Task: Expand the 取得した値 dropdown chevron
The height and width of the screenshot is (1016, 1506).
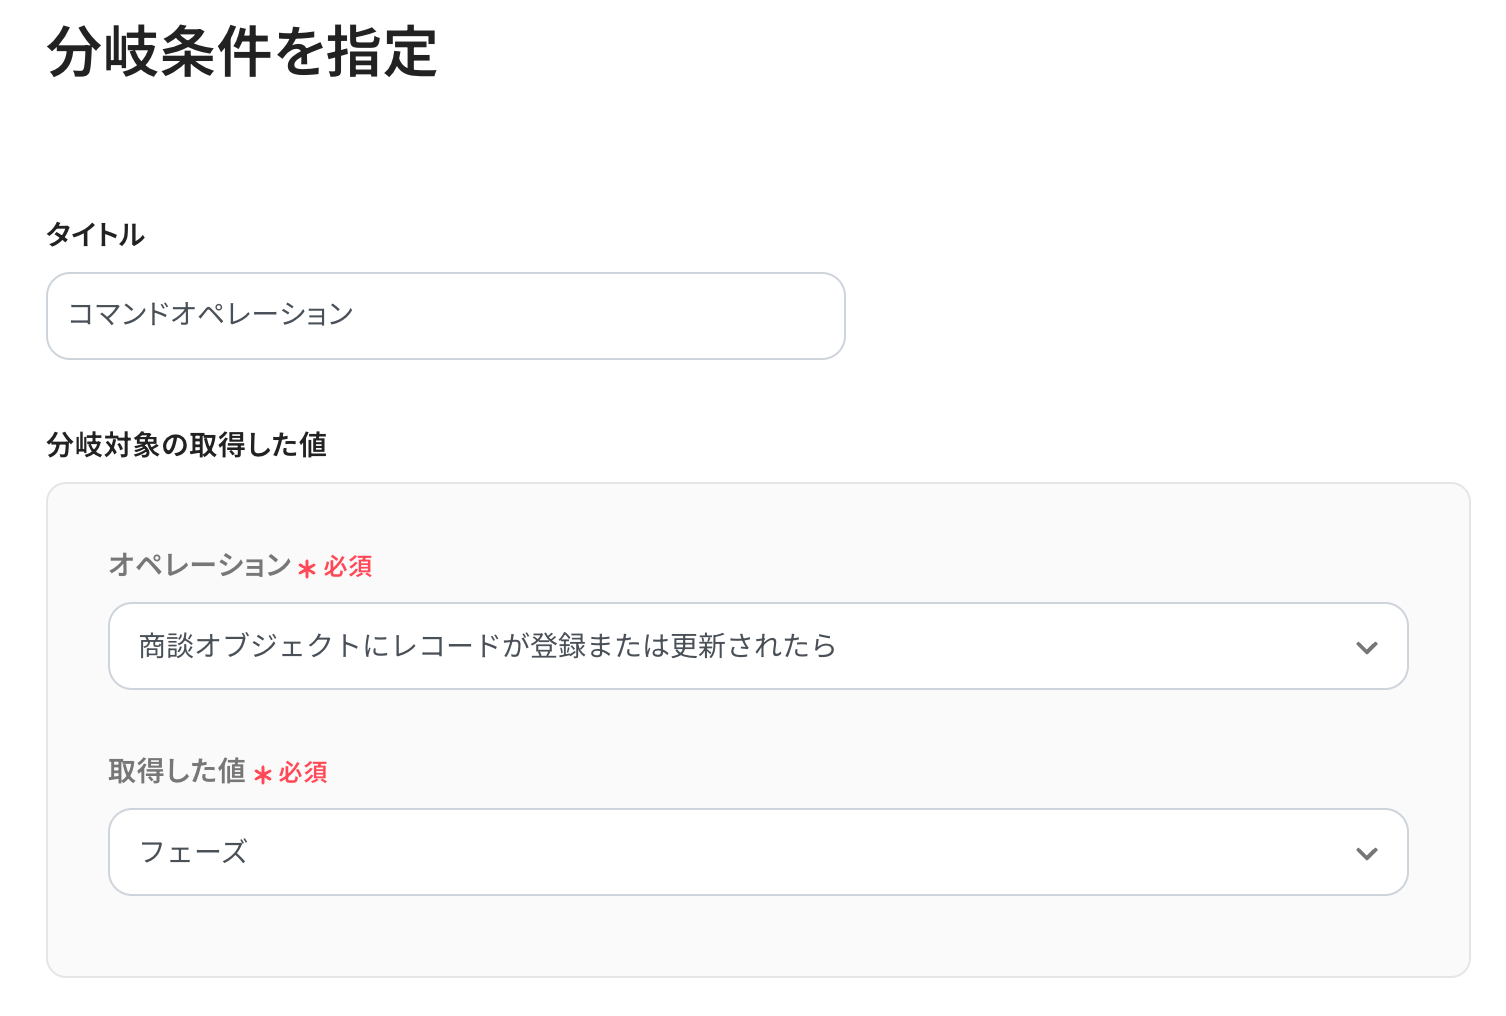Action: [x=1366, y=853]
